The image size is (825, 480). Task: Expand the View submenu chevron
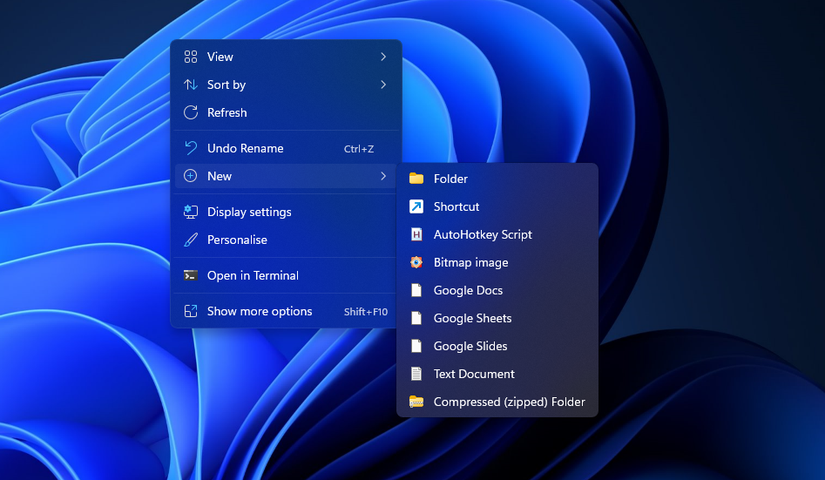click(x=384, y=57)
